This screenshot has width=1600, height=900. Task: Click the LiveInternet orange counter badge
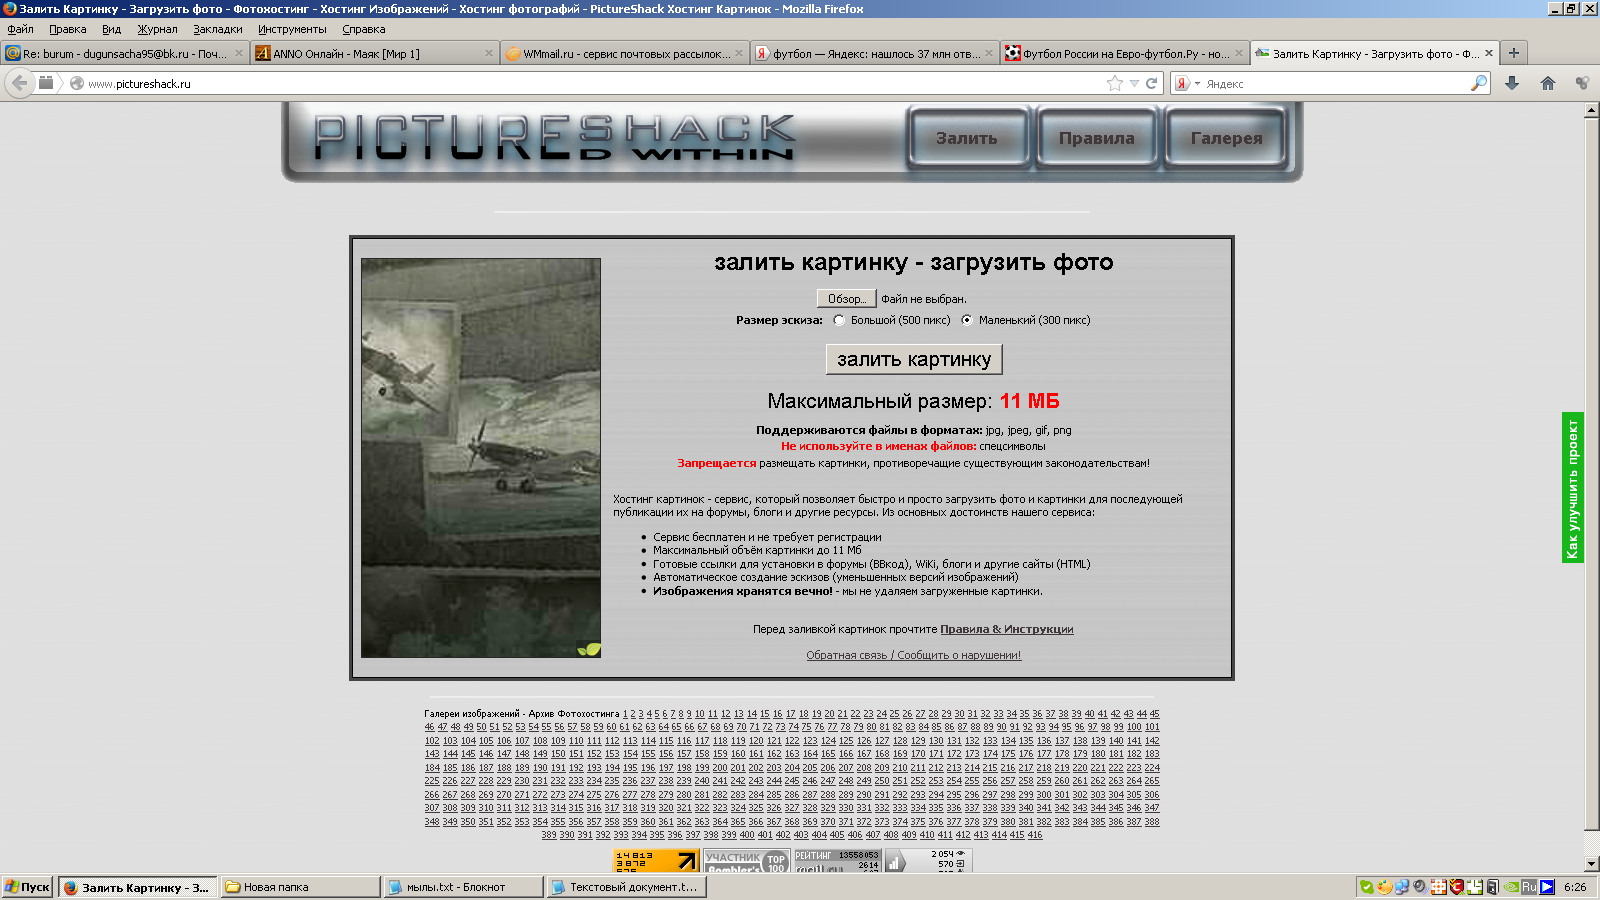656,861
